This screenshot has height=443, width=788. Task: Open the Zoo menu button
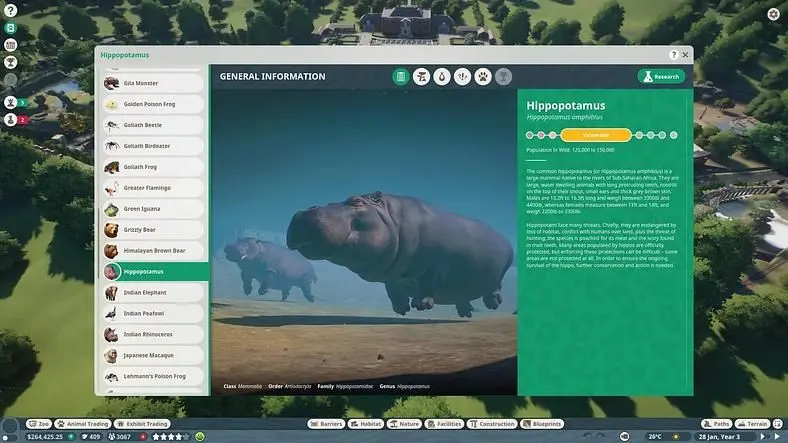(39, 424)
